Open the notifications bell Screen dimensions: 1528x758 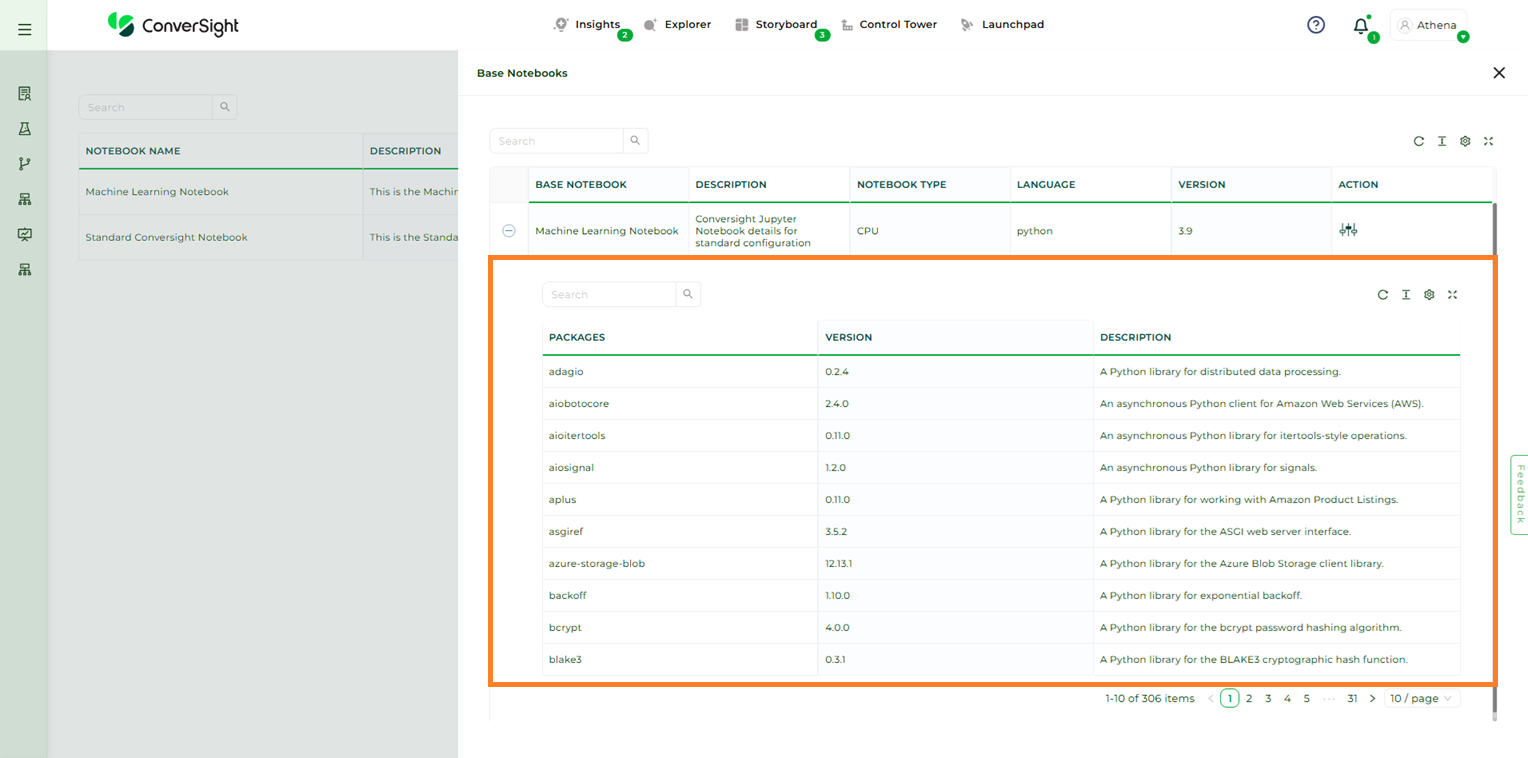coord(1360,27)
